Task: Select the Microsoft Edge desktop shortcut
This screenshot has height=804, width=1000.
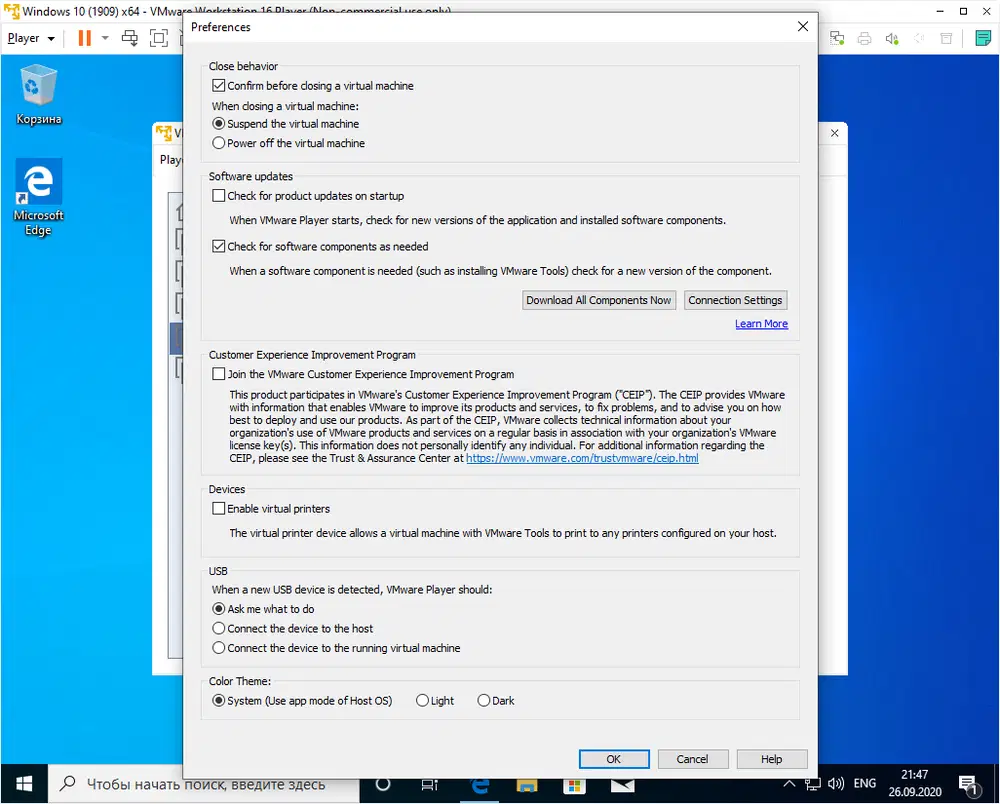Action: click(38, 198)
